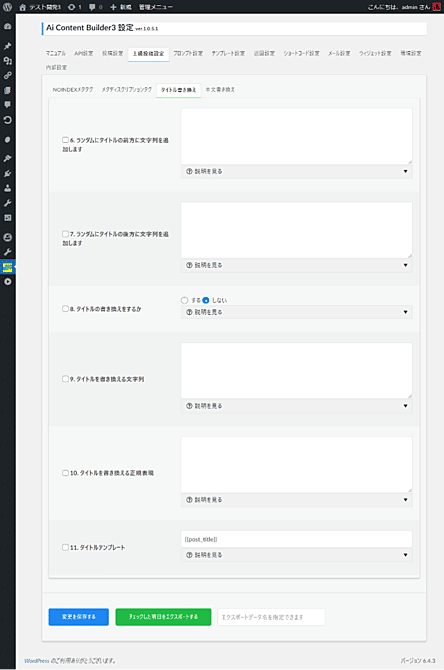Switch to the API設定 tab
Viewport: 444px width, 670px height.
(84, 53)
